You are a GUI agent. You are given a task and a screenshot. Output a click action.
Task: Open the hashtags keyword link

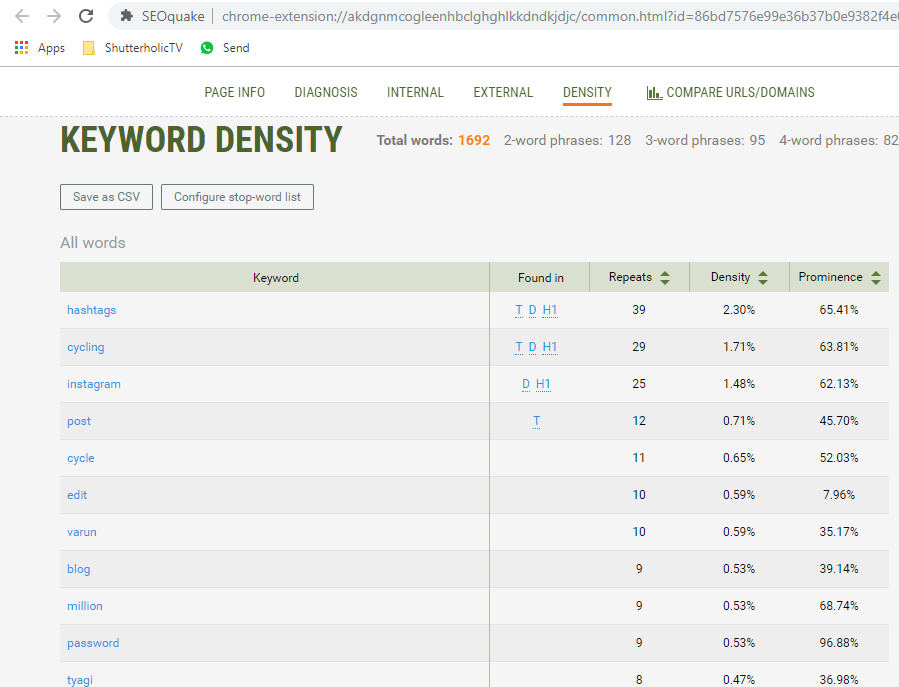coord(91,310)
